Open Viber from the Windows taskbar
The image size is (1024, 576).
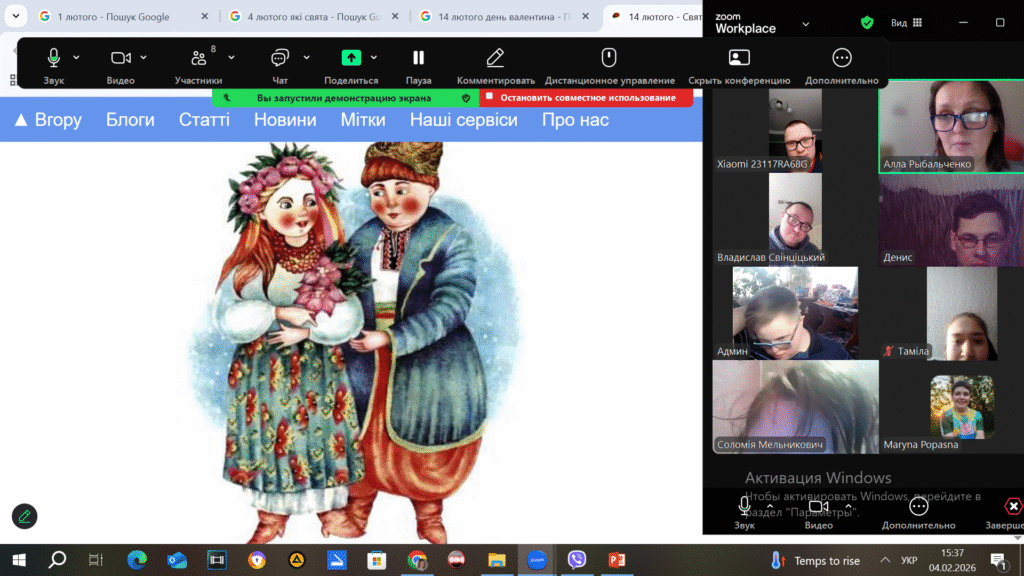click(576, 560)
